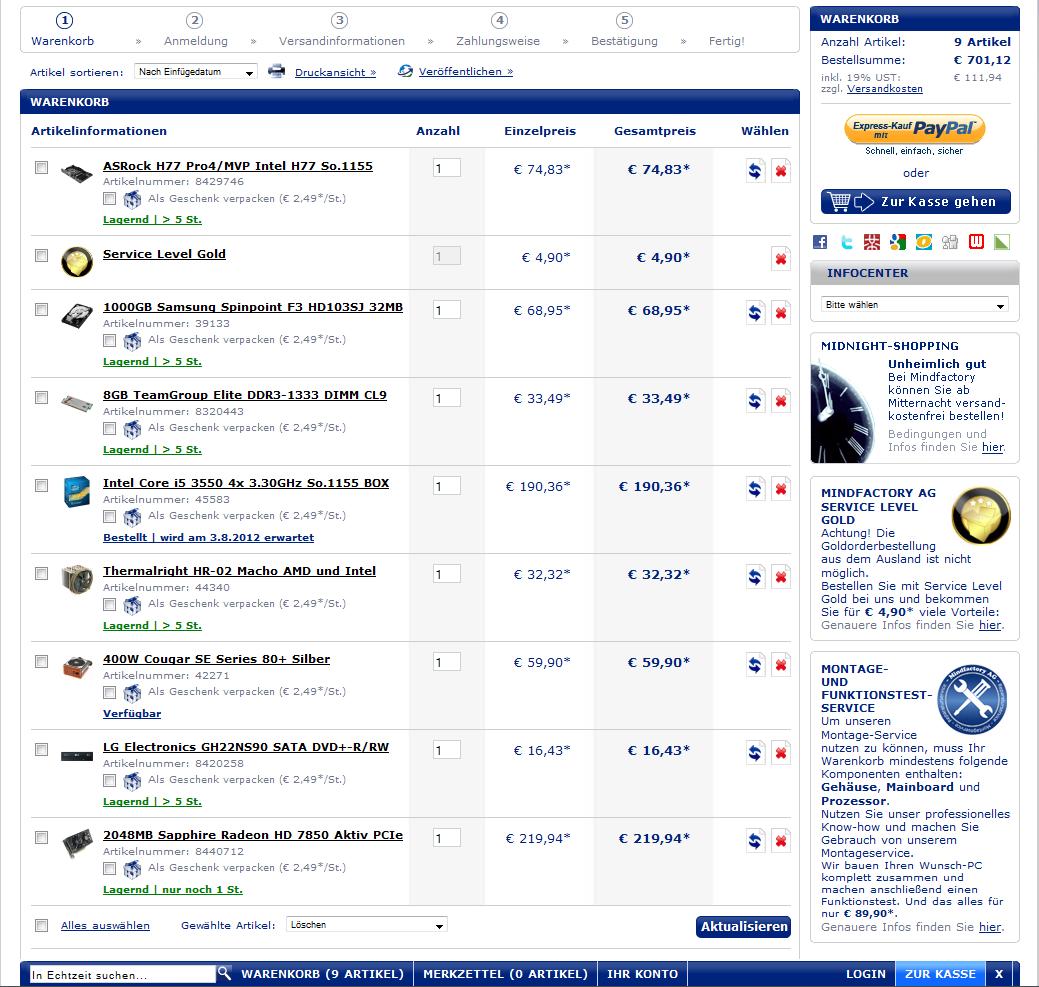
Task: Remove the 400W Cougar power supply
Action: (x=781, y=664)
